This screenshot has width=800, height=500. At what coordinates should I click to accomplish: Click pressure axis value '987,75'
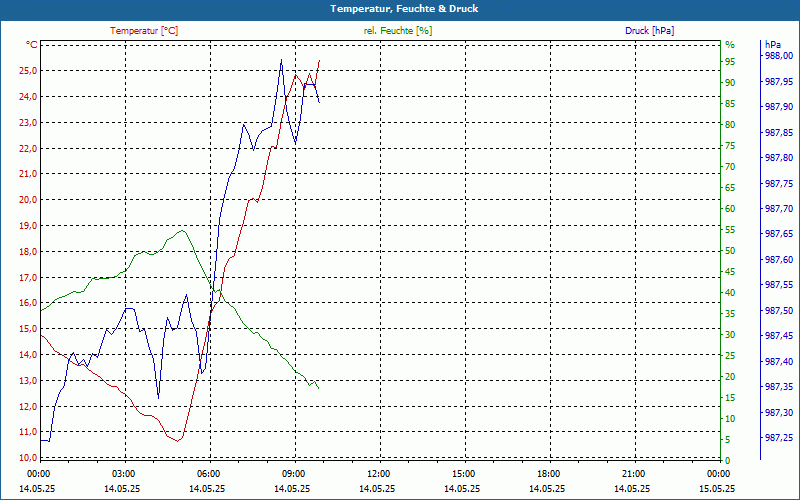click(x=779, y=184)
